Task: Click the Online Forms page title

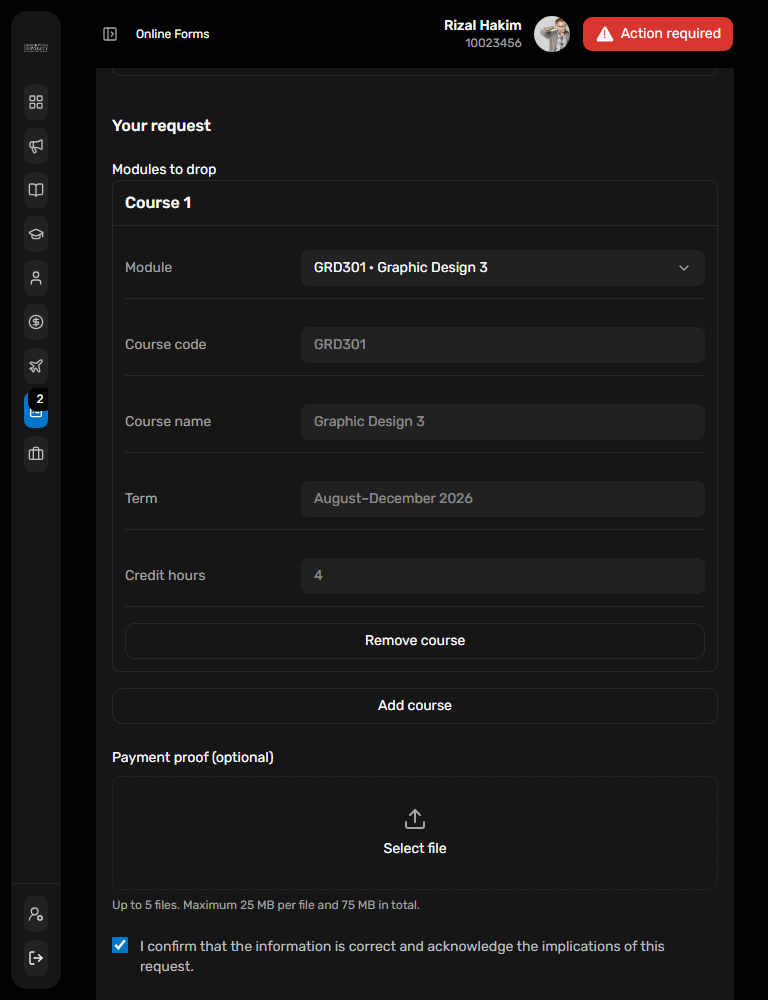Action: point(172,34)
